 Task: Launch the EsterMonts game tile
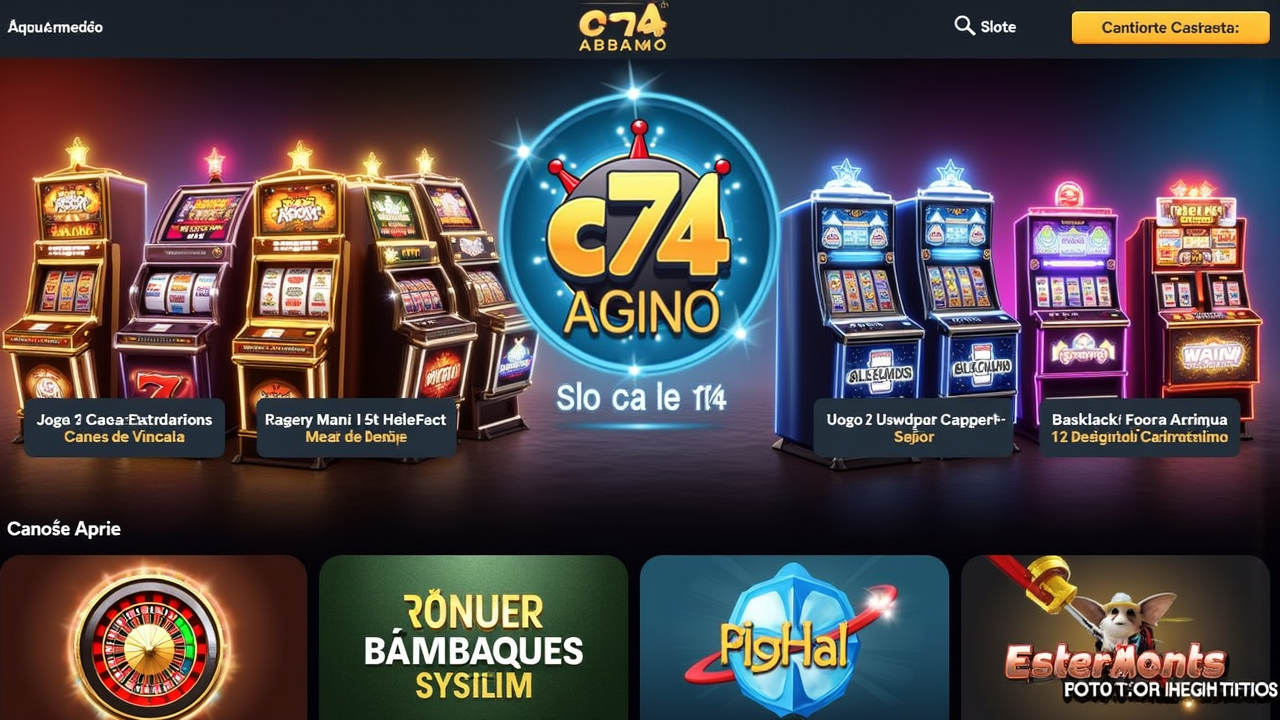(x=1115, y=638)
